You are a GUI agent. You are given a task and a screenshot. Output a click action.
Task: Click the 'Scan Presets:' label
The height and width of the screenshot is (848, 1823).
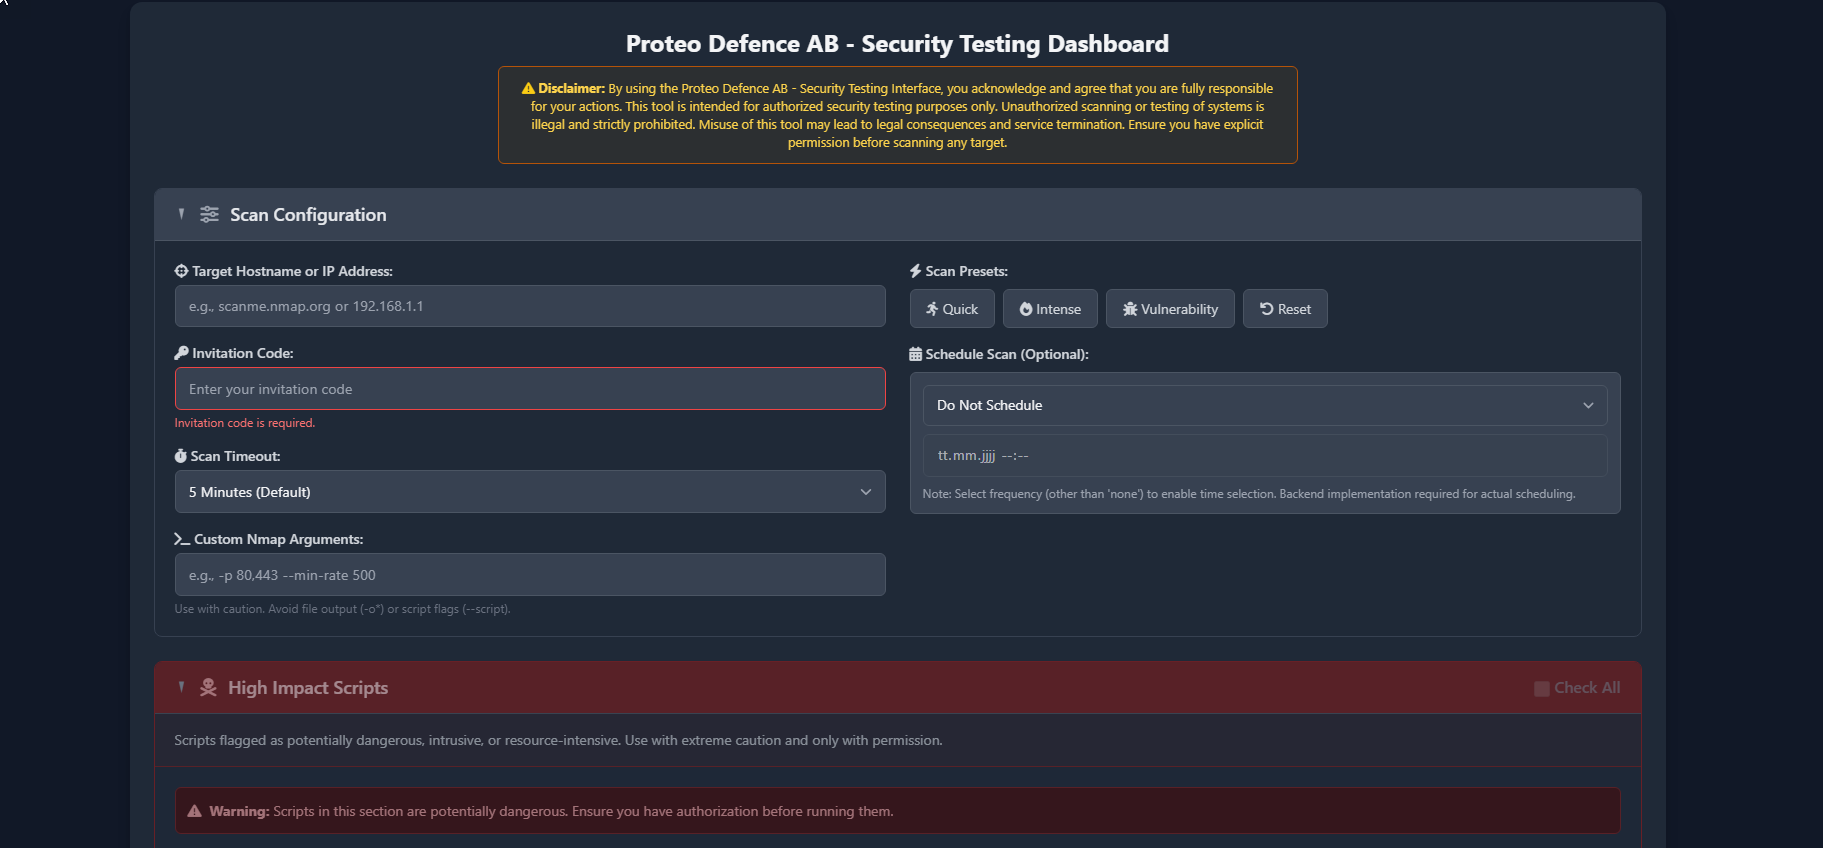coord(966,271)
